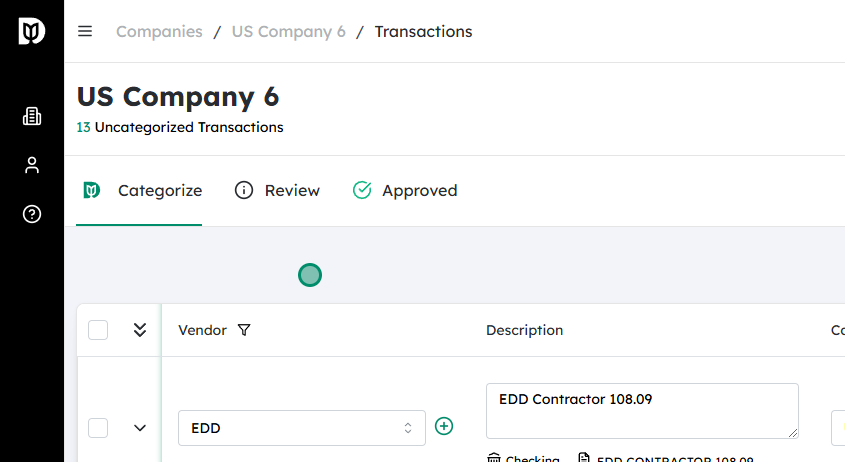Click the app logo in sidebar
The image size is (845, 462).
(x=32, y=31)
